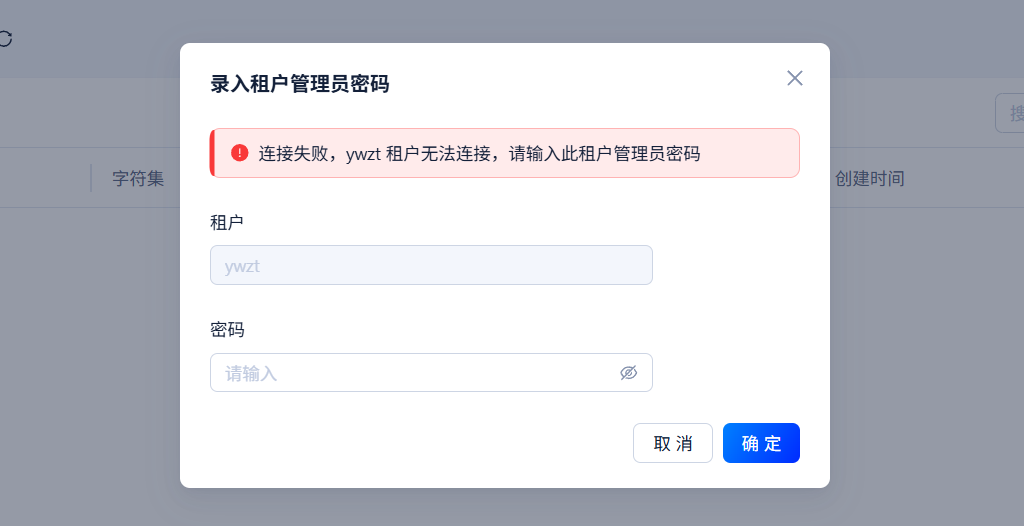Viewport: 1024px width, 526px height.
Task: Click the 取消 button
Action: pos(673,443)
